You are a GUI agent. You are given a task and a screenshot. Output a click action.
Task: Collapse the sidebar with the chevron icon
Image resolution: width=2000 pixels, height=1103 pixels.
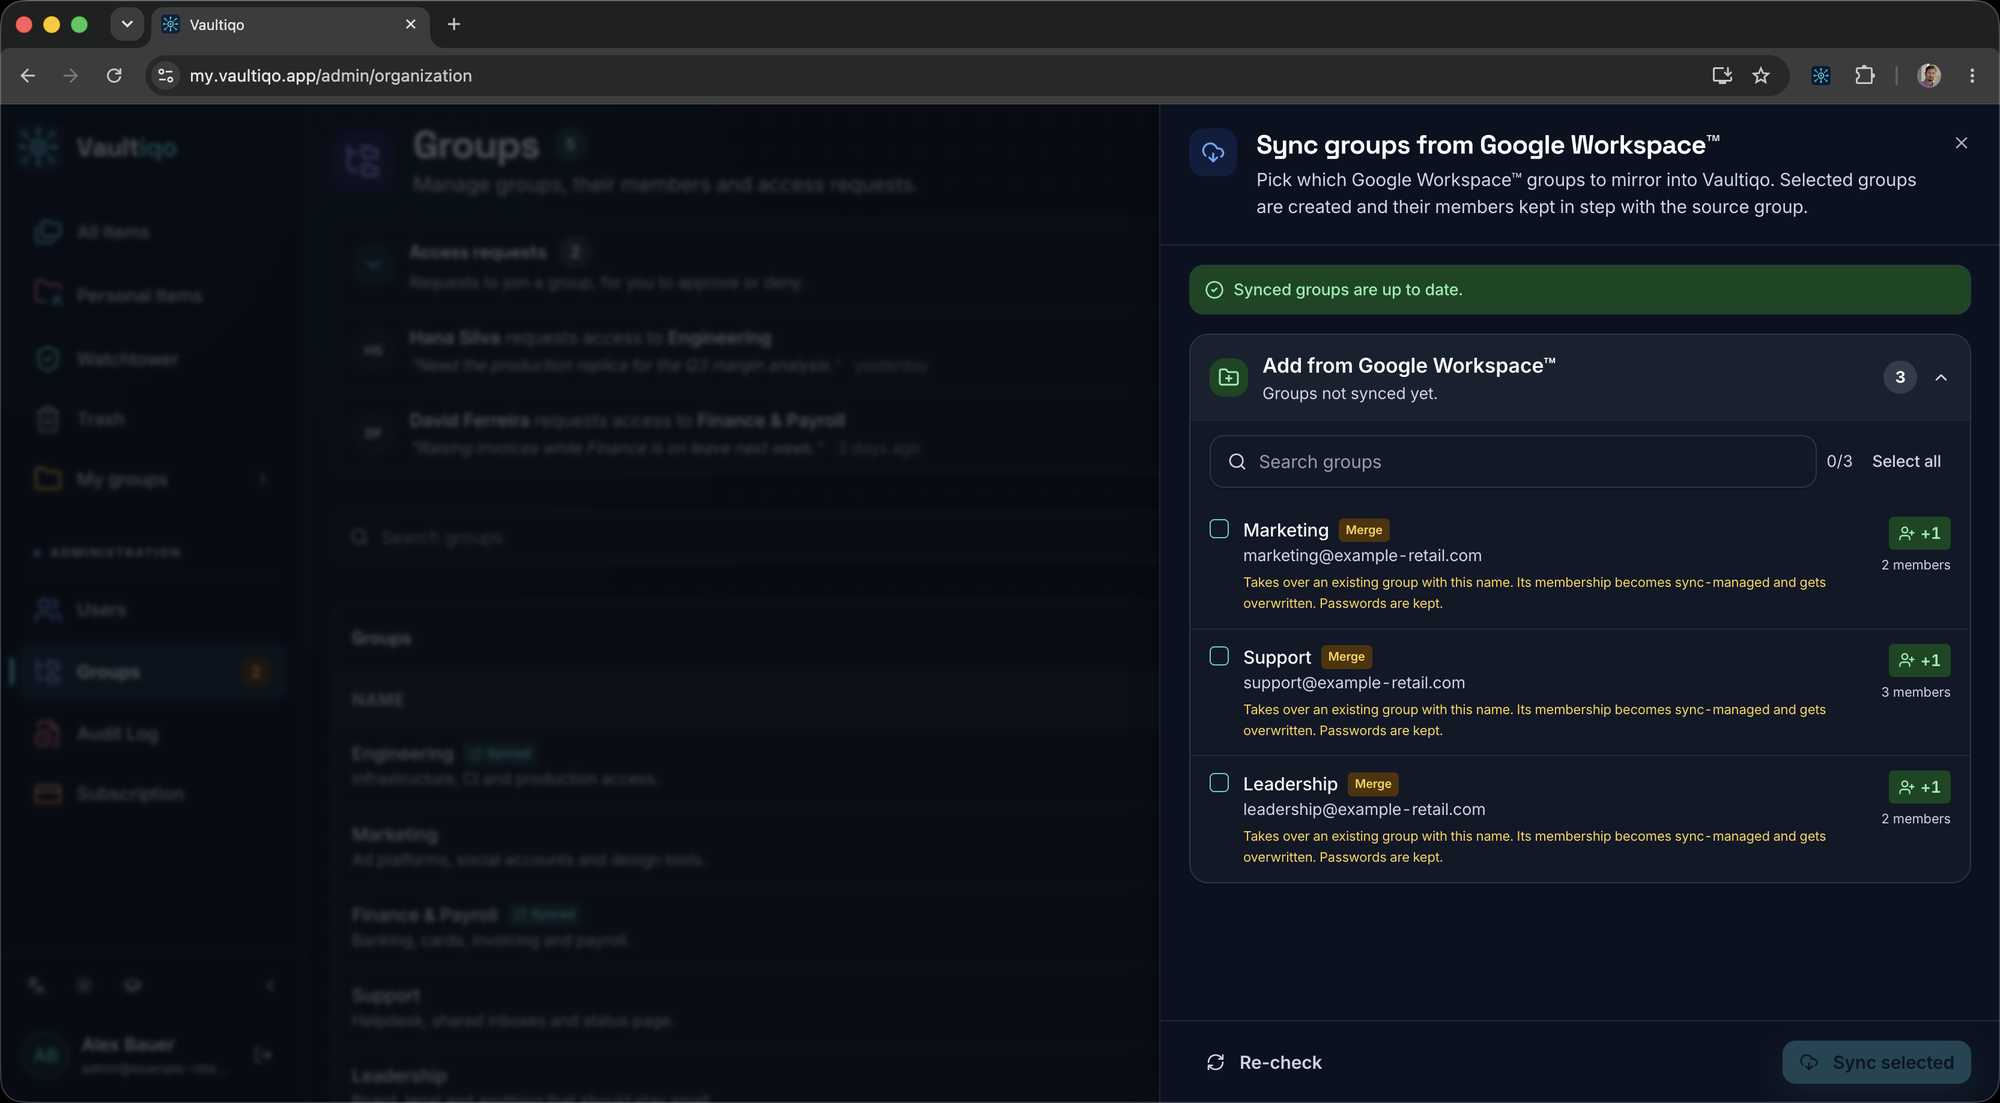point(270,986)
